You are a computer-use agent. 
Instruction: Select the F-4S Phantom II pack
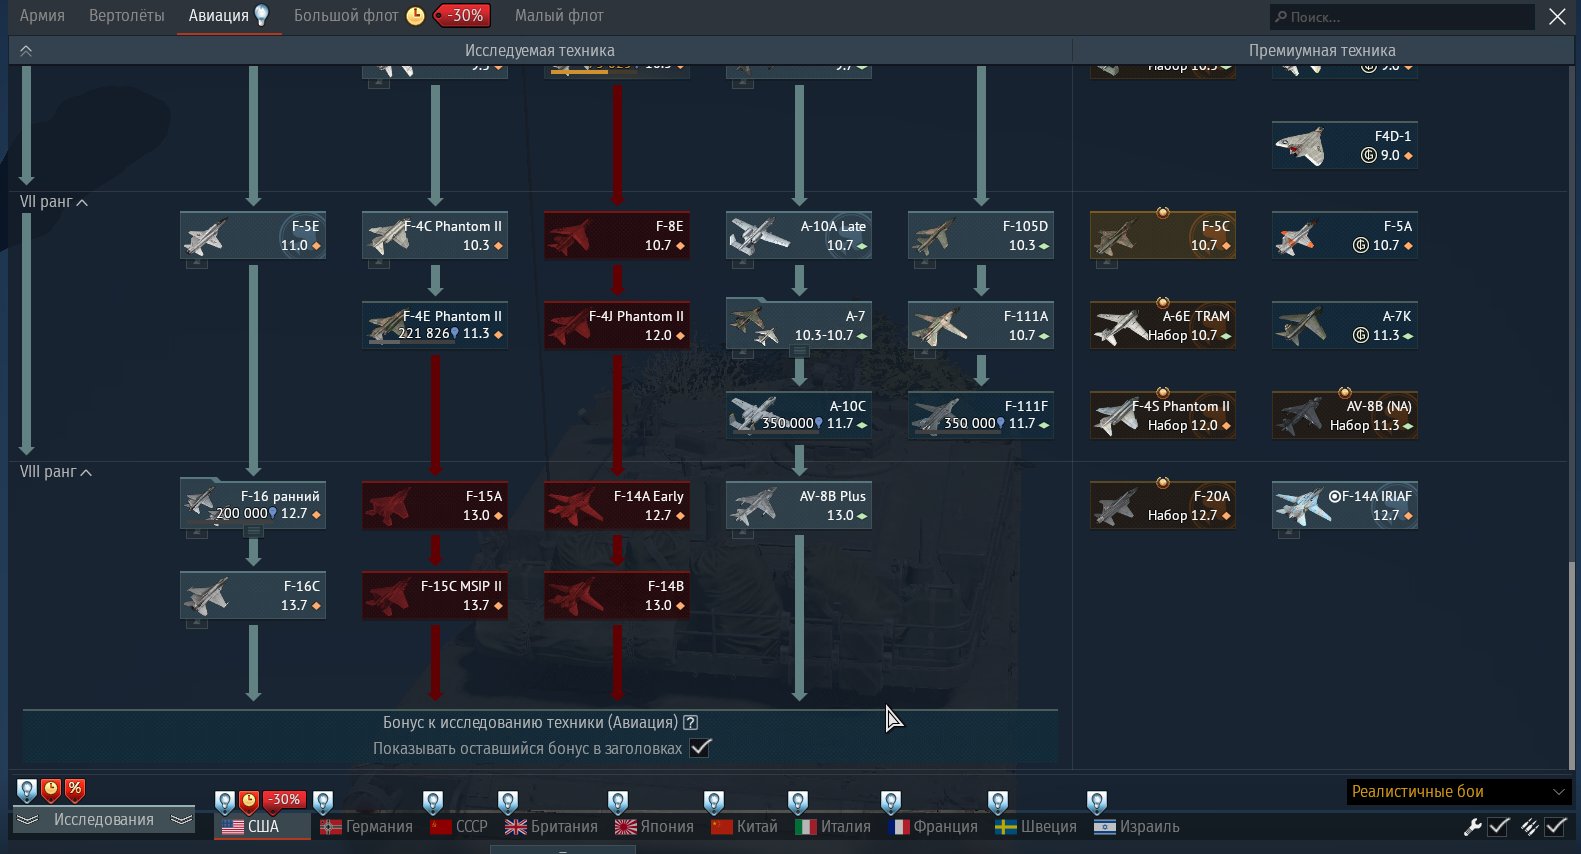coord(1162,415)
